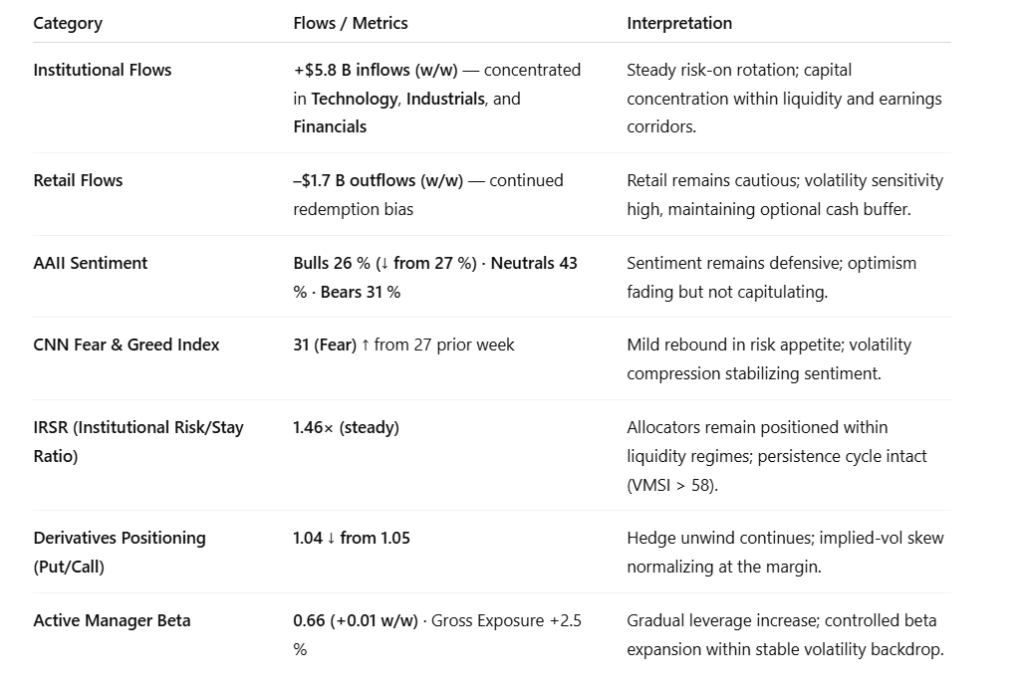This screenshot has width=1024, height=691.
Task: Click the AAII Sentiment row label
Action: point(90,263)
